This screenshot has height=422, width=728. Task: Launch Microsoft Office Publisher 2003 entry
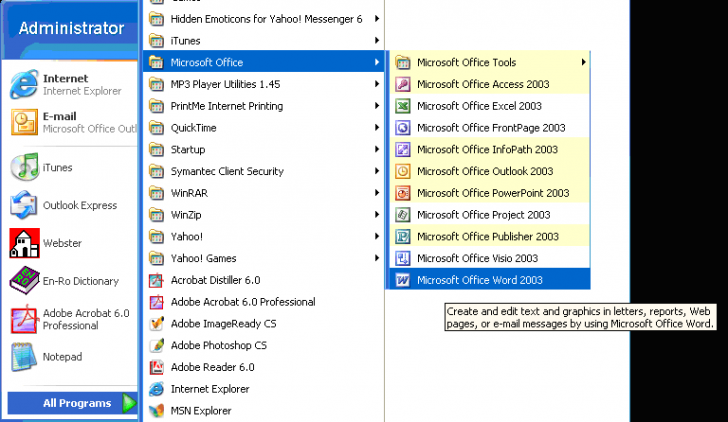tap(490, 236)
